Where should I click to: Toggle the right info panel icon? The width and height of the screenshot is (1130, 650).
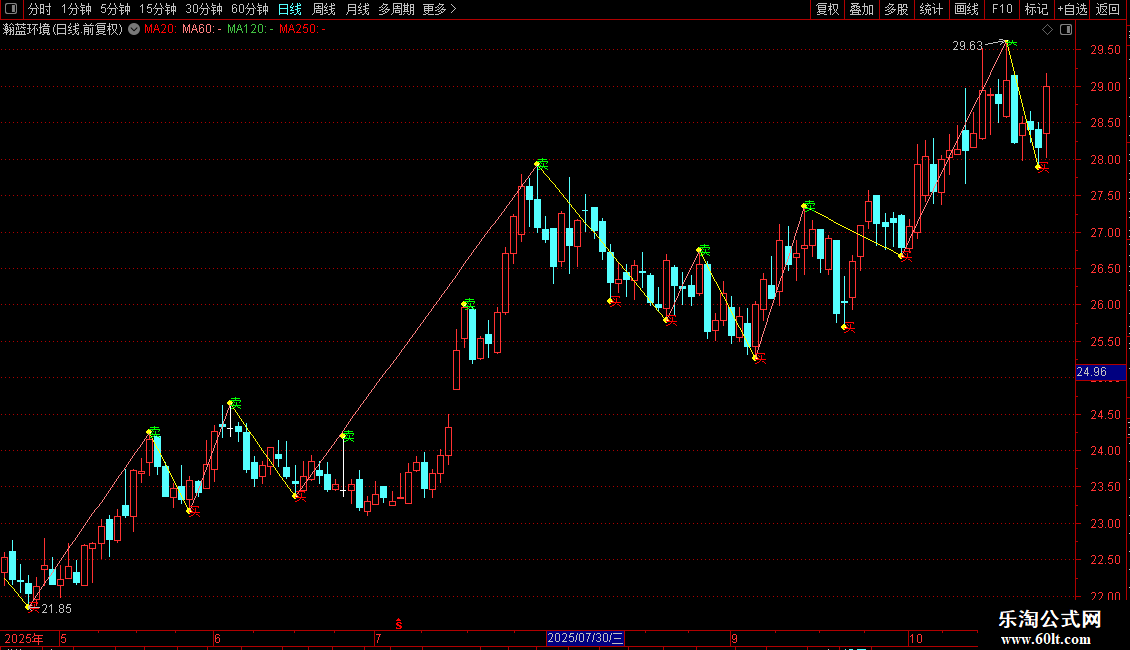(1066, 30)
